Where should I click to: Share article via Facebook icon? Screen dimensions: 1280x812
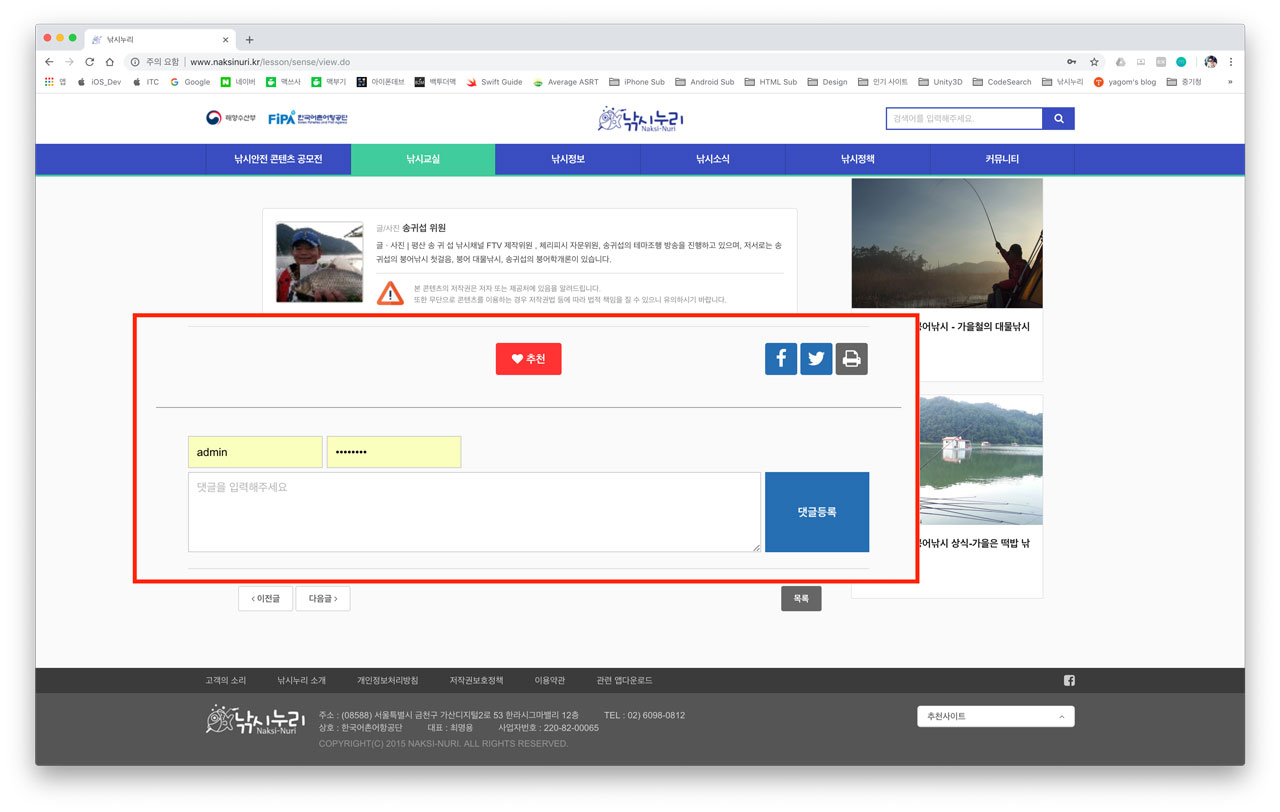(781, 359)
